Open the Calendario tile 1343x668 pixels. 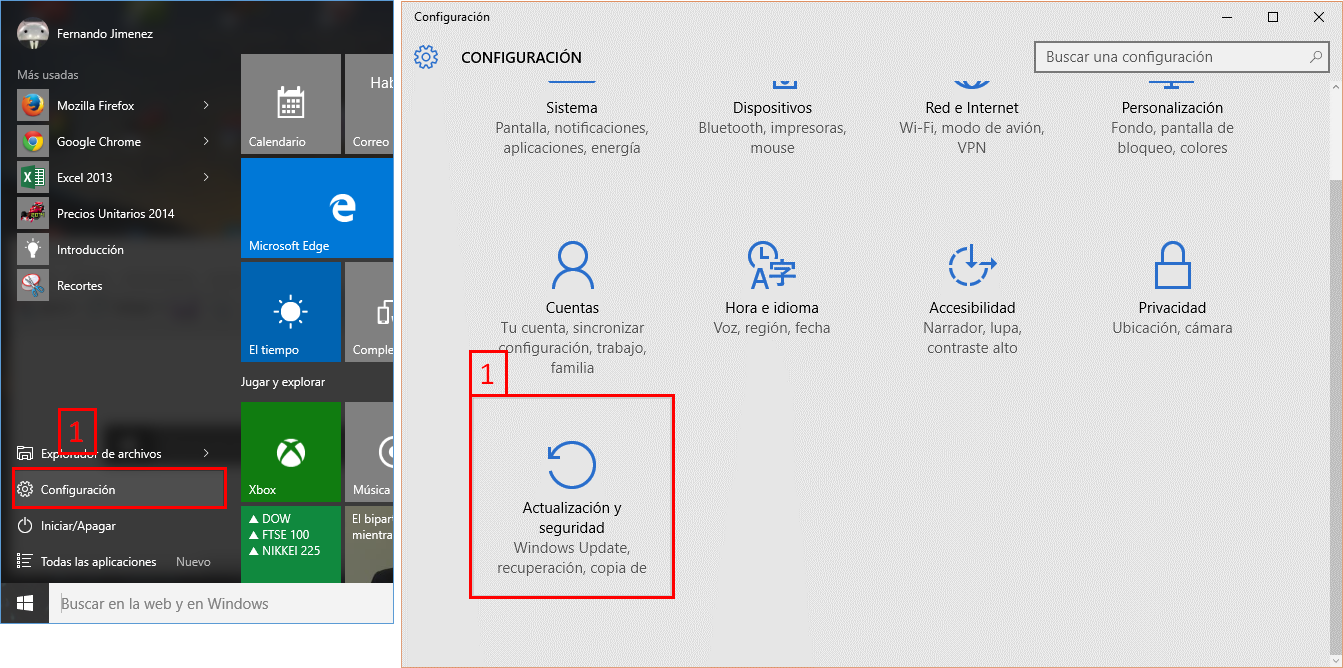click(291, 104)
